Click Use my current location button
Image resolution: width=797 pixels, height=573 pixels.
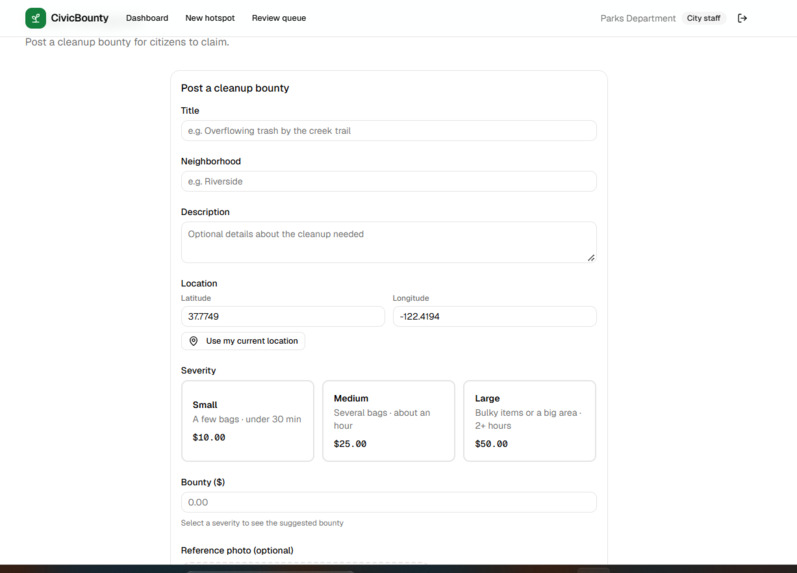click(x=243, y=341)
